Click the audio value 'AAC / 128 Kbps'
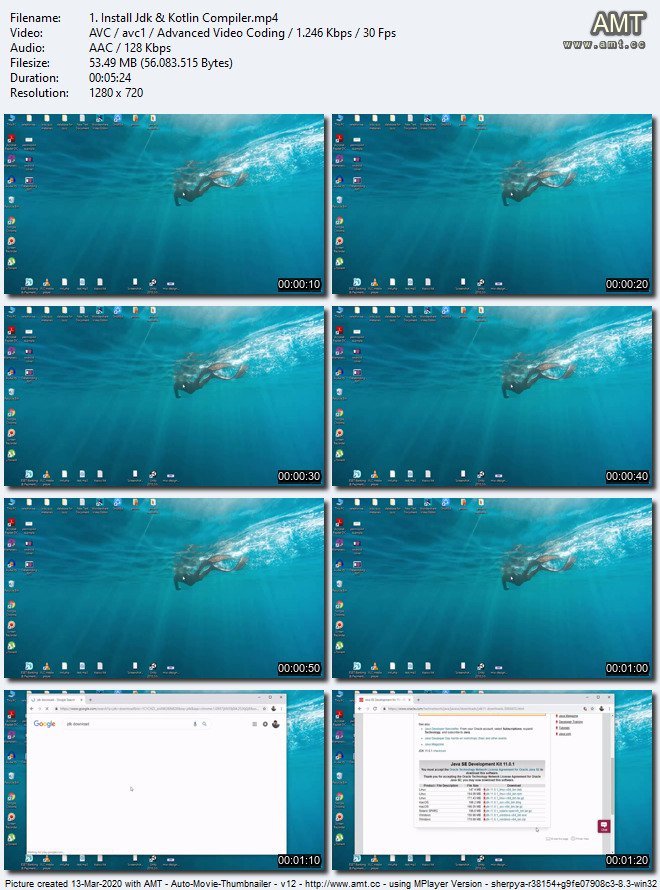The height and width of the screenshot is (890, 660). click(x=130, y=48)
